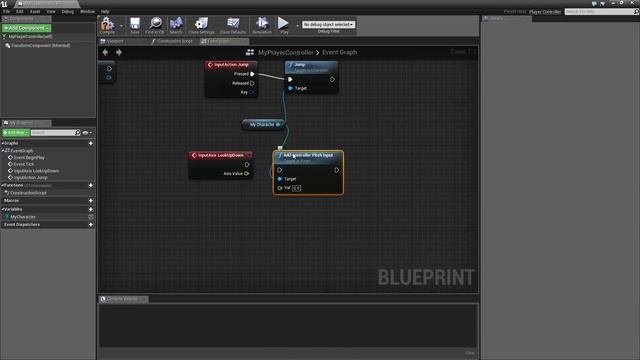Select MyPlayerController(self) in Components

click(30, 36)
